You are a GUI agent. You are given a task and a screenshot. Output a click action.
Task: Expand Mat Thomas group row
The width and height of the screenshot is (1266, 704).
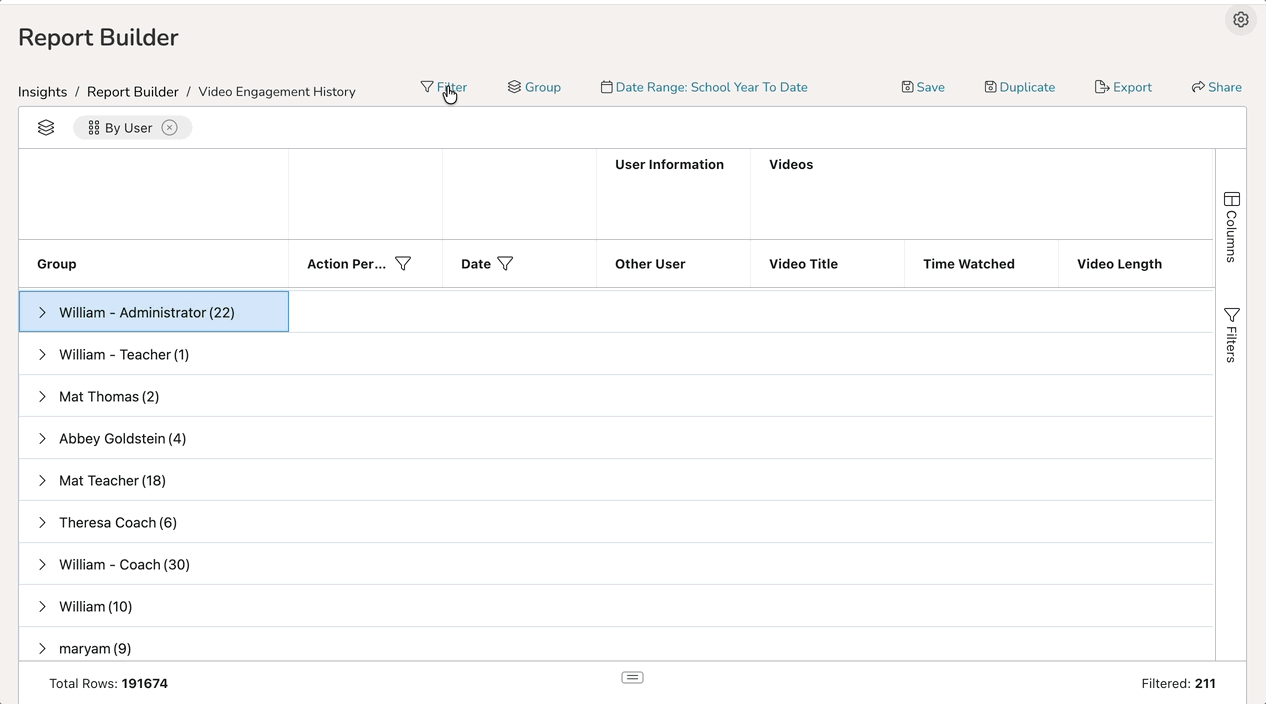42,397
